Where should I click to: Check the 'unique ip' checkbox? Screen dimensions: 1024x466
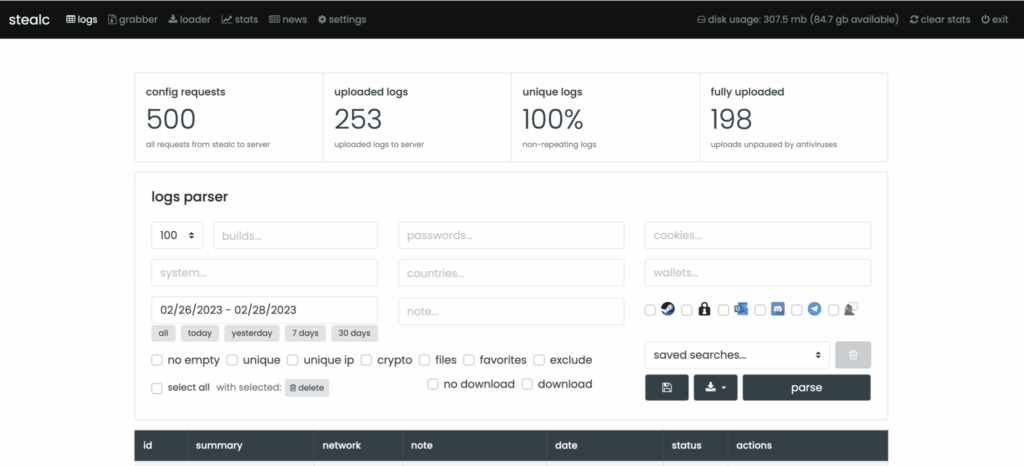click(x=293, y=360)
